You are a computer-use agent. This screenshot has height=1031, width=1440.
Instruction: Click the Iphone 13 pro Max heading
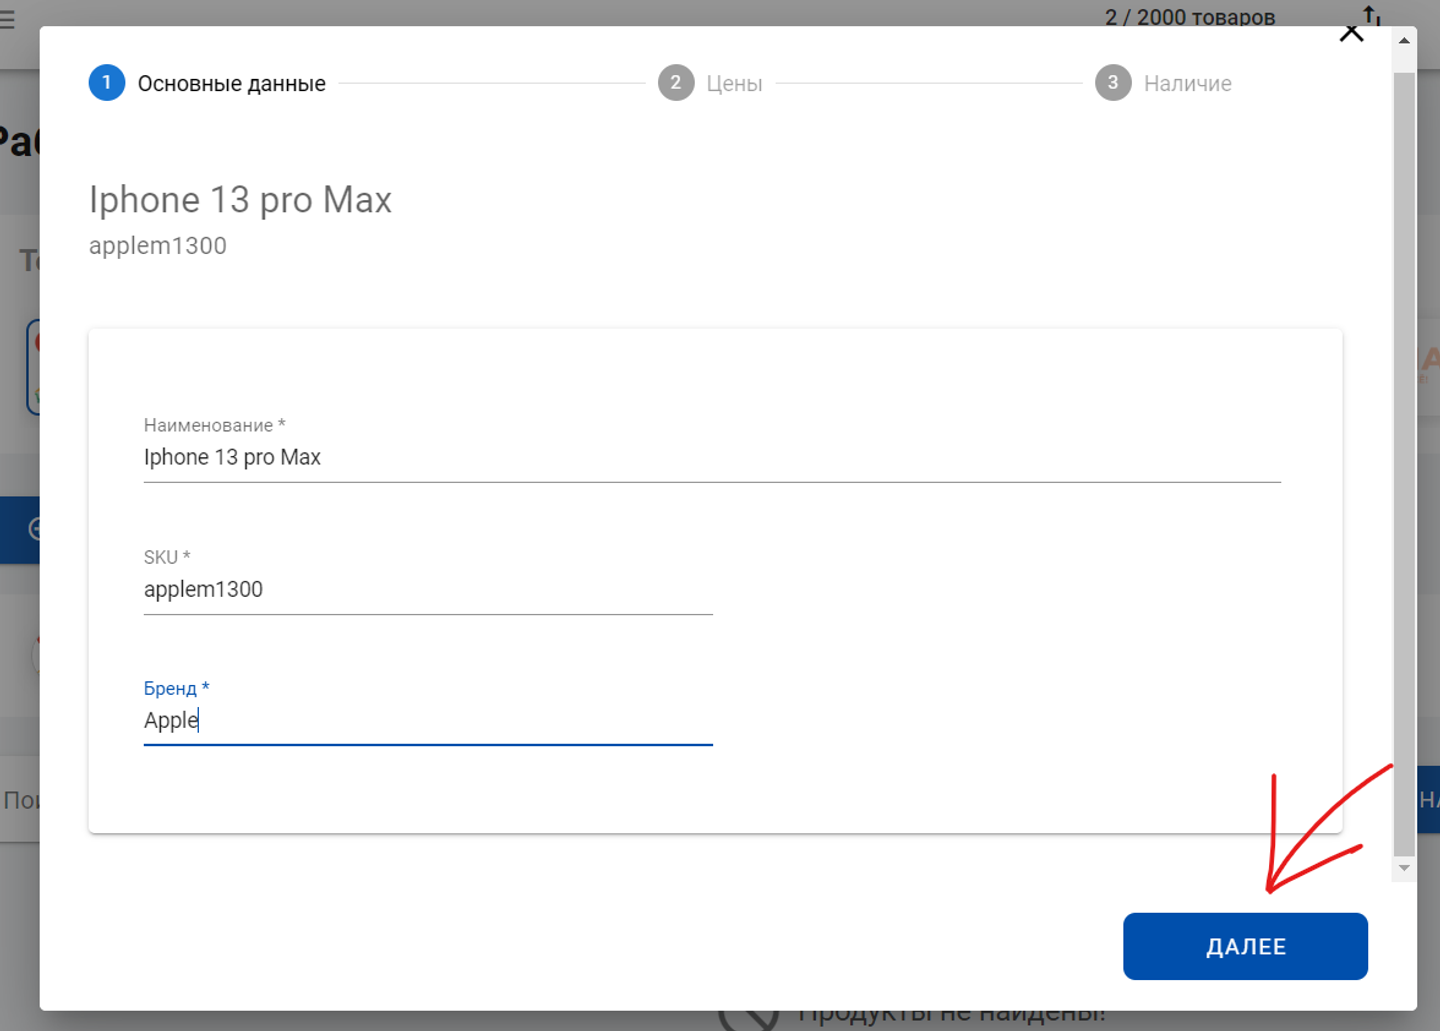coord(240,200)
